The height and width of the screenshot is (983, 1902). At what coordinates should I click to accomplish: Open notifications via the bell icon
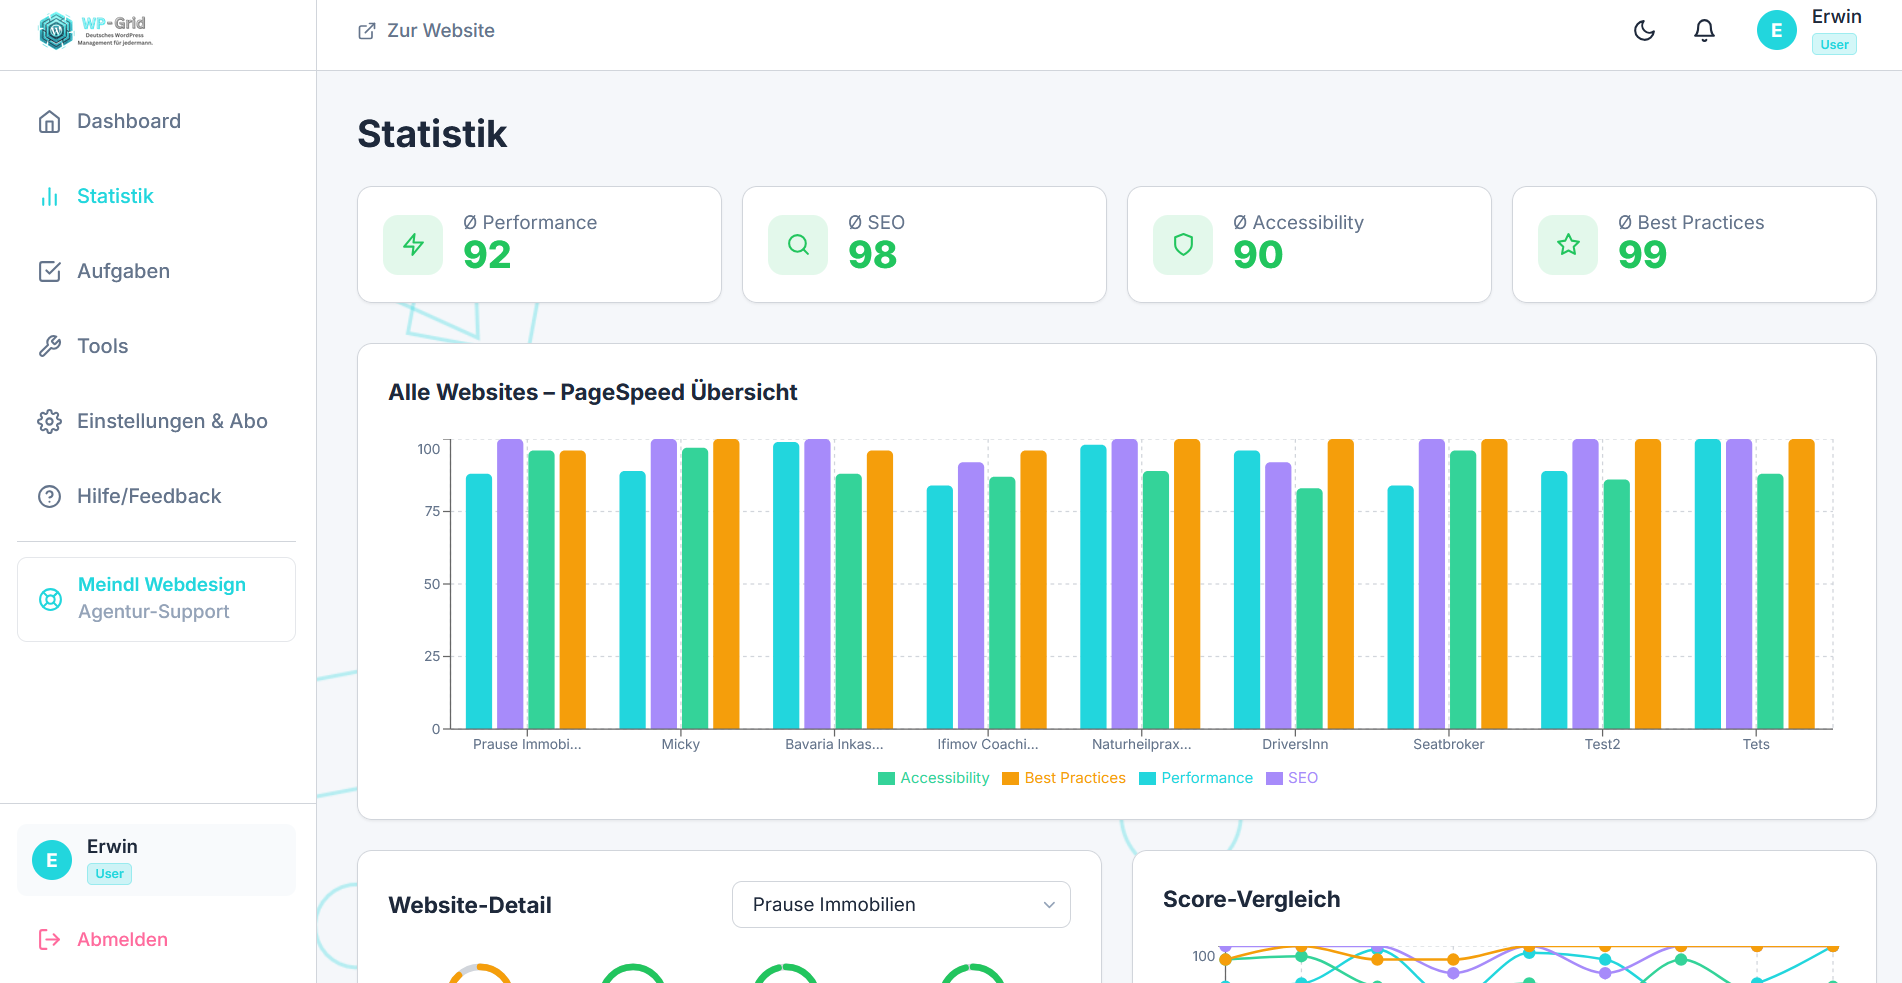1704,30
